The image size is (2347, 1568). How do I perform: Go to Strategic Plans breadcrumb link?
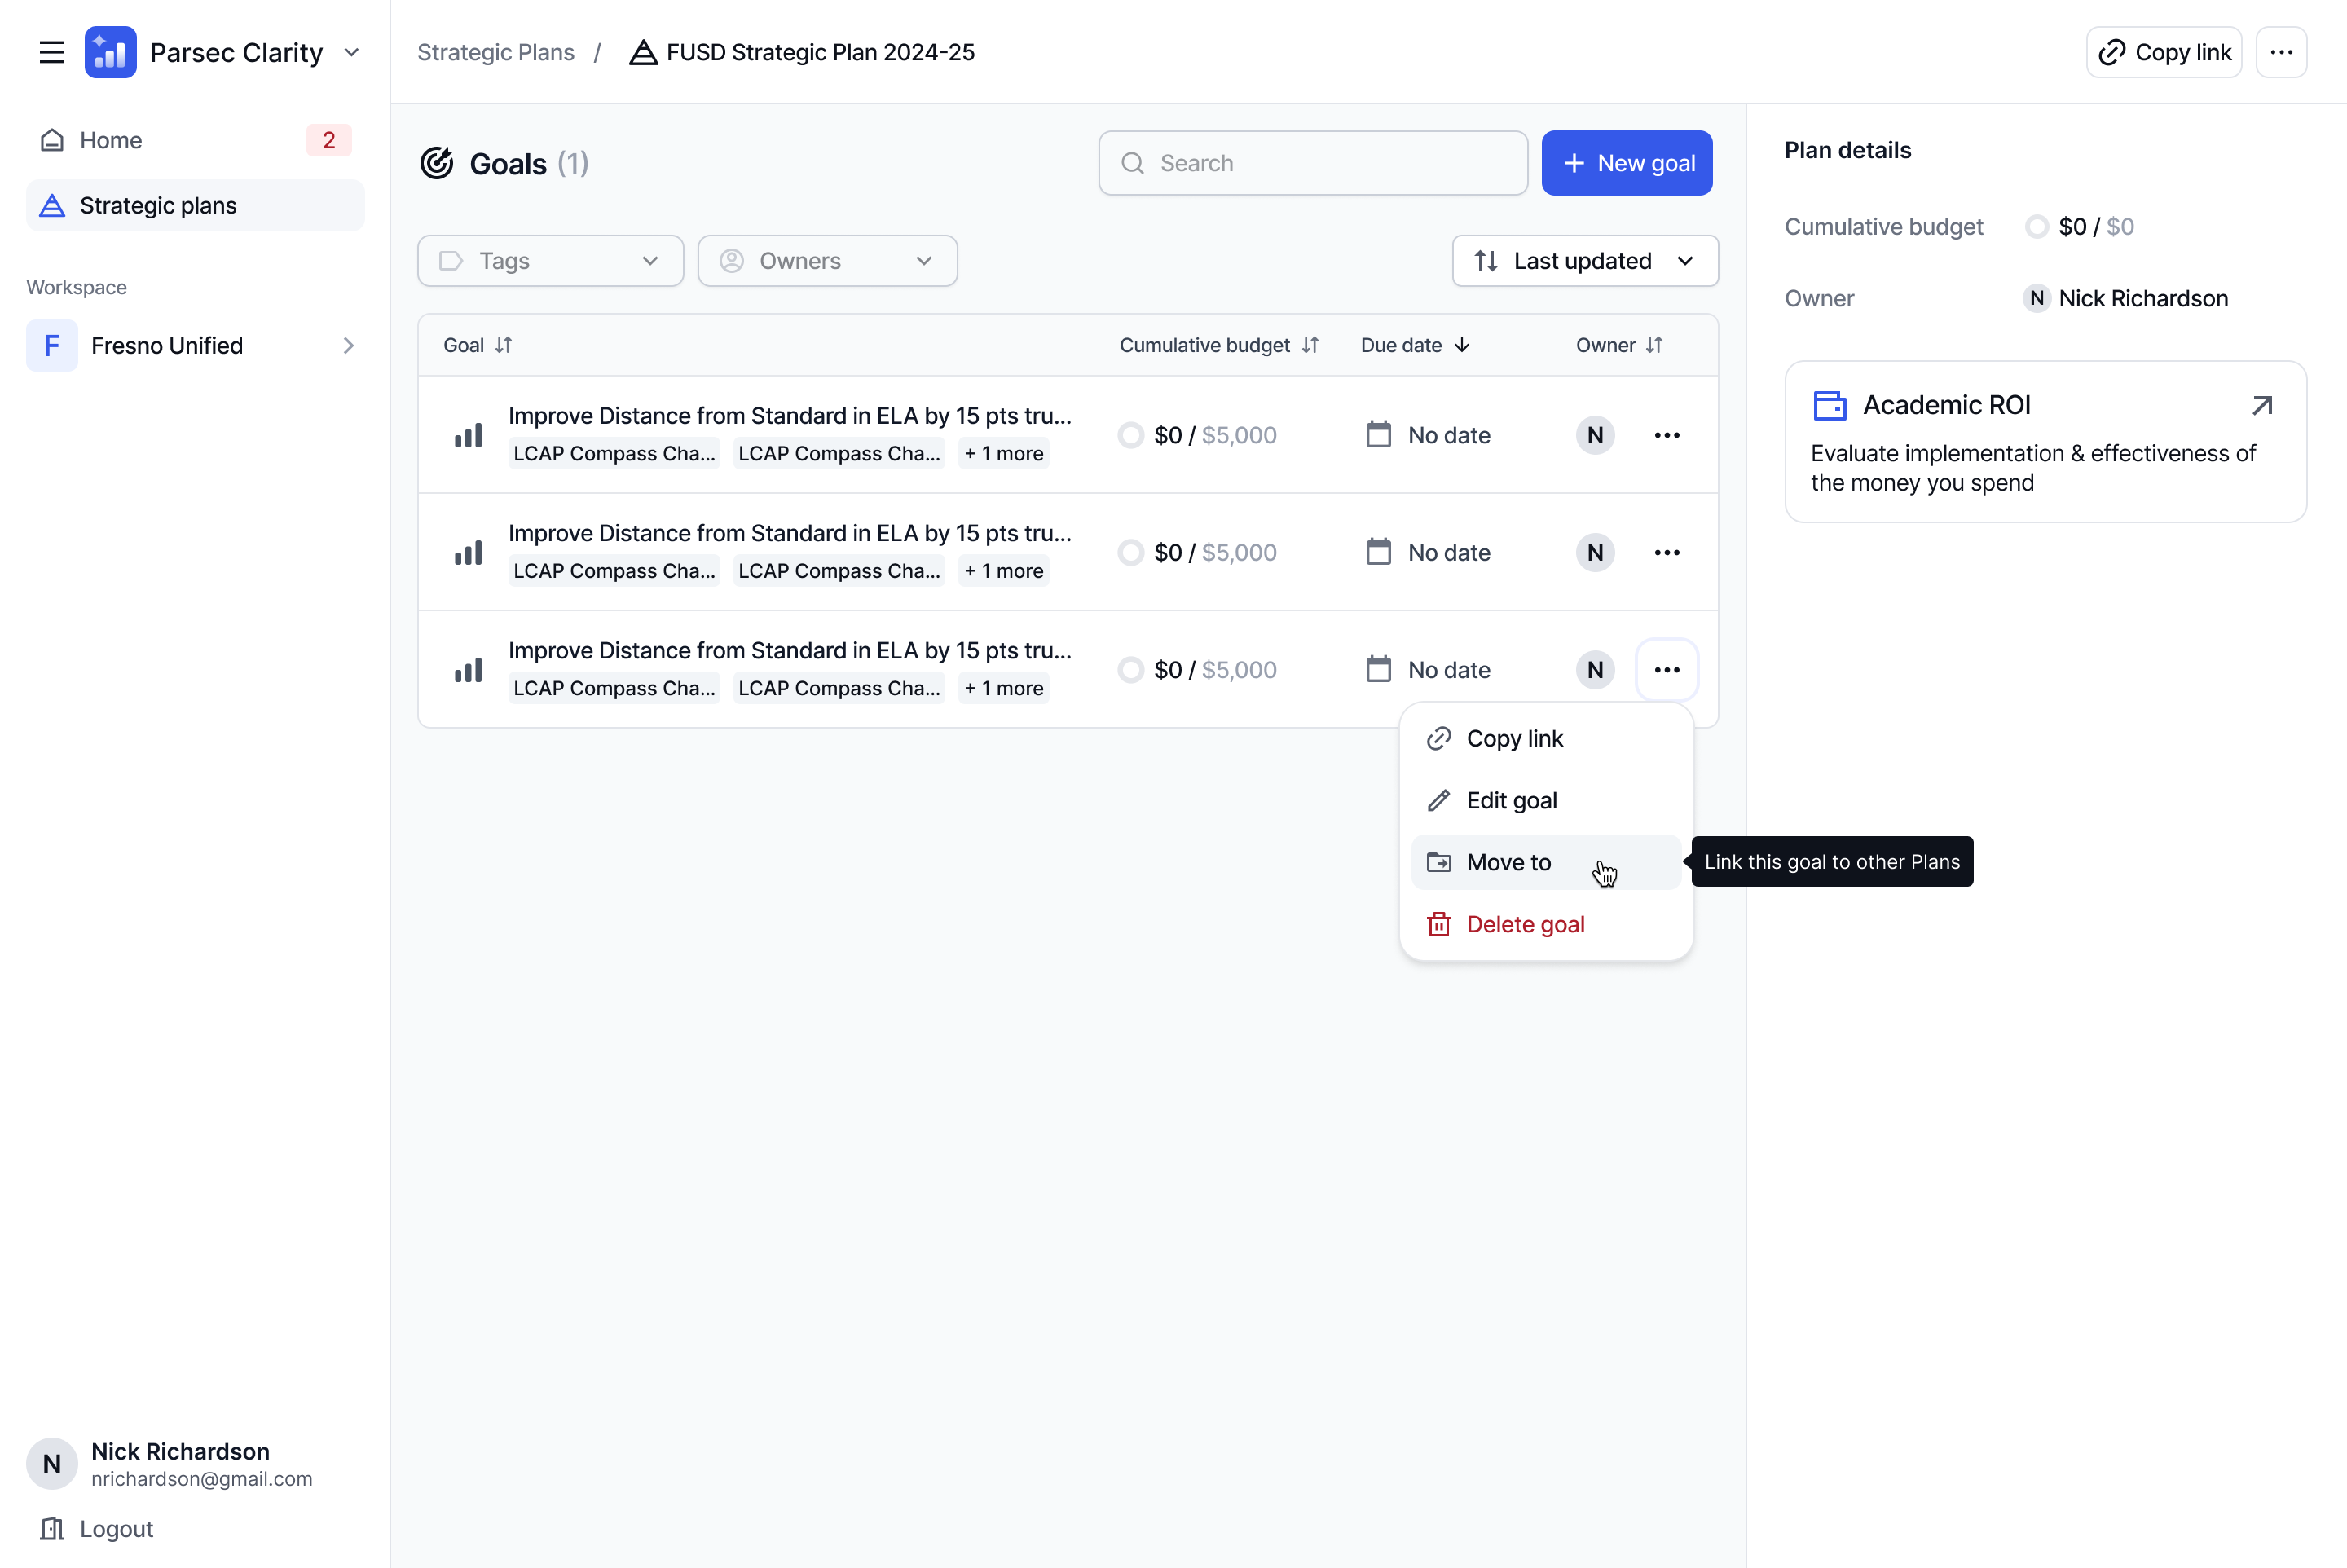[x=496, y=52]
